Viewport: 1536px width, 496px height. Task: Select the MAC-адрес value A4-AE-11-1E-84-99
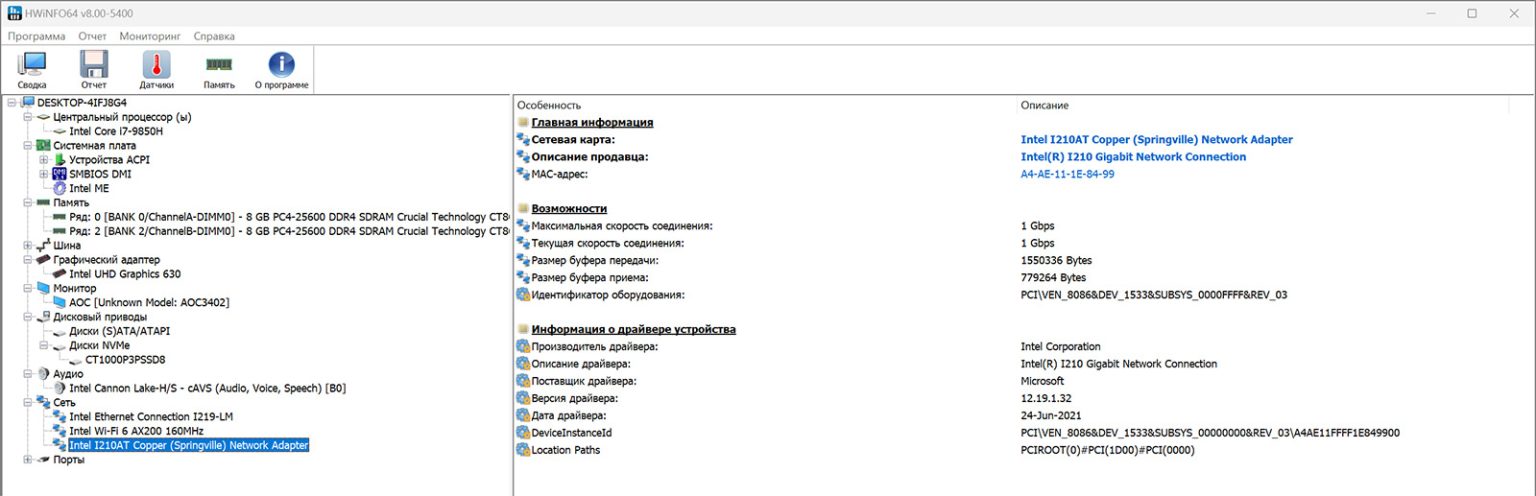[x=1067, y=174]
